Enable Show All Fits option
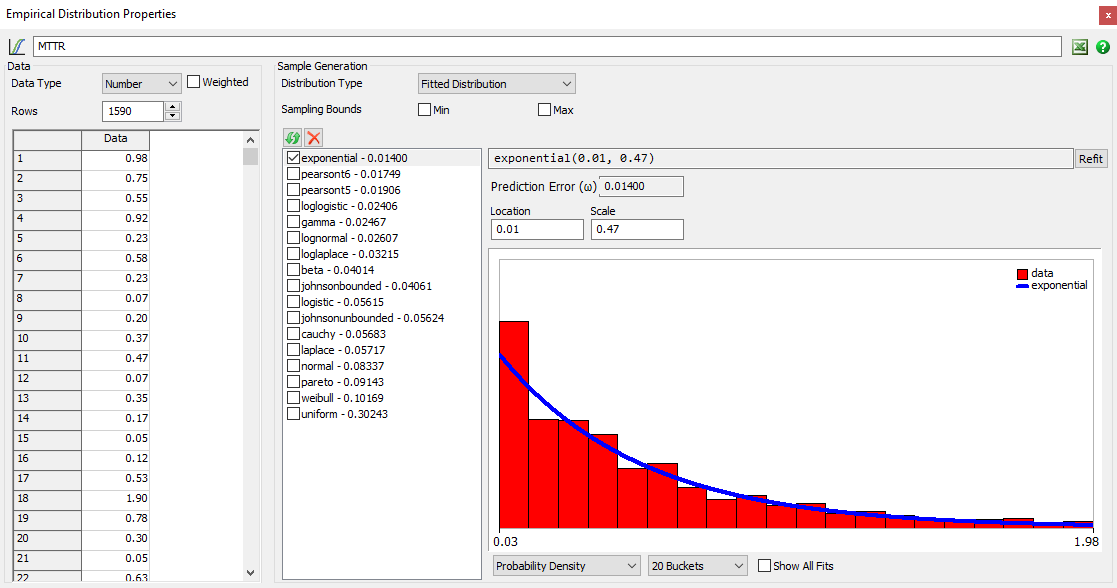 click(764, 566)
